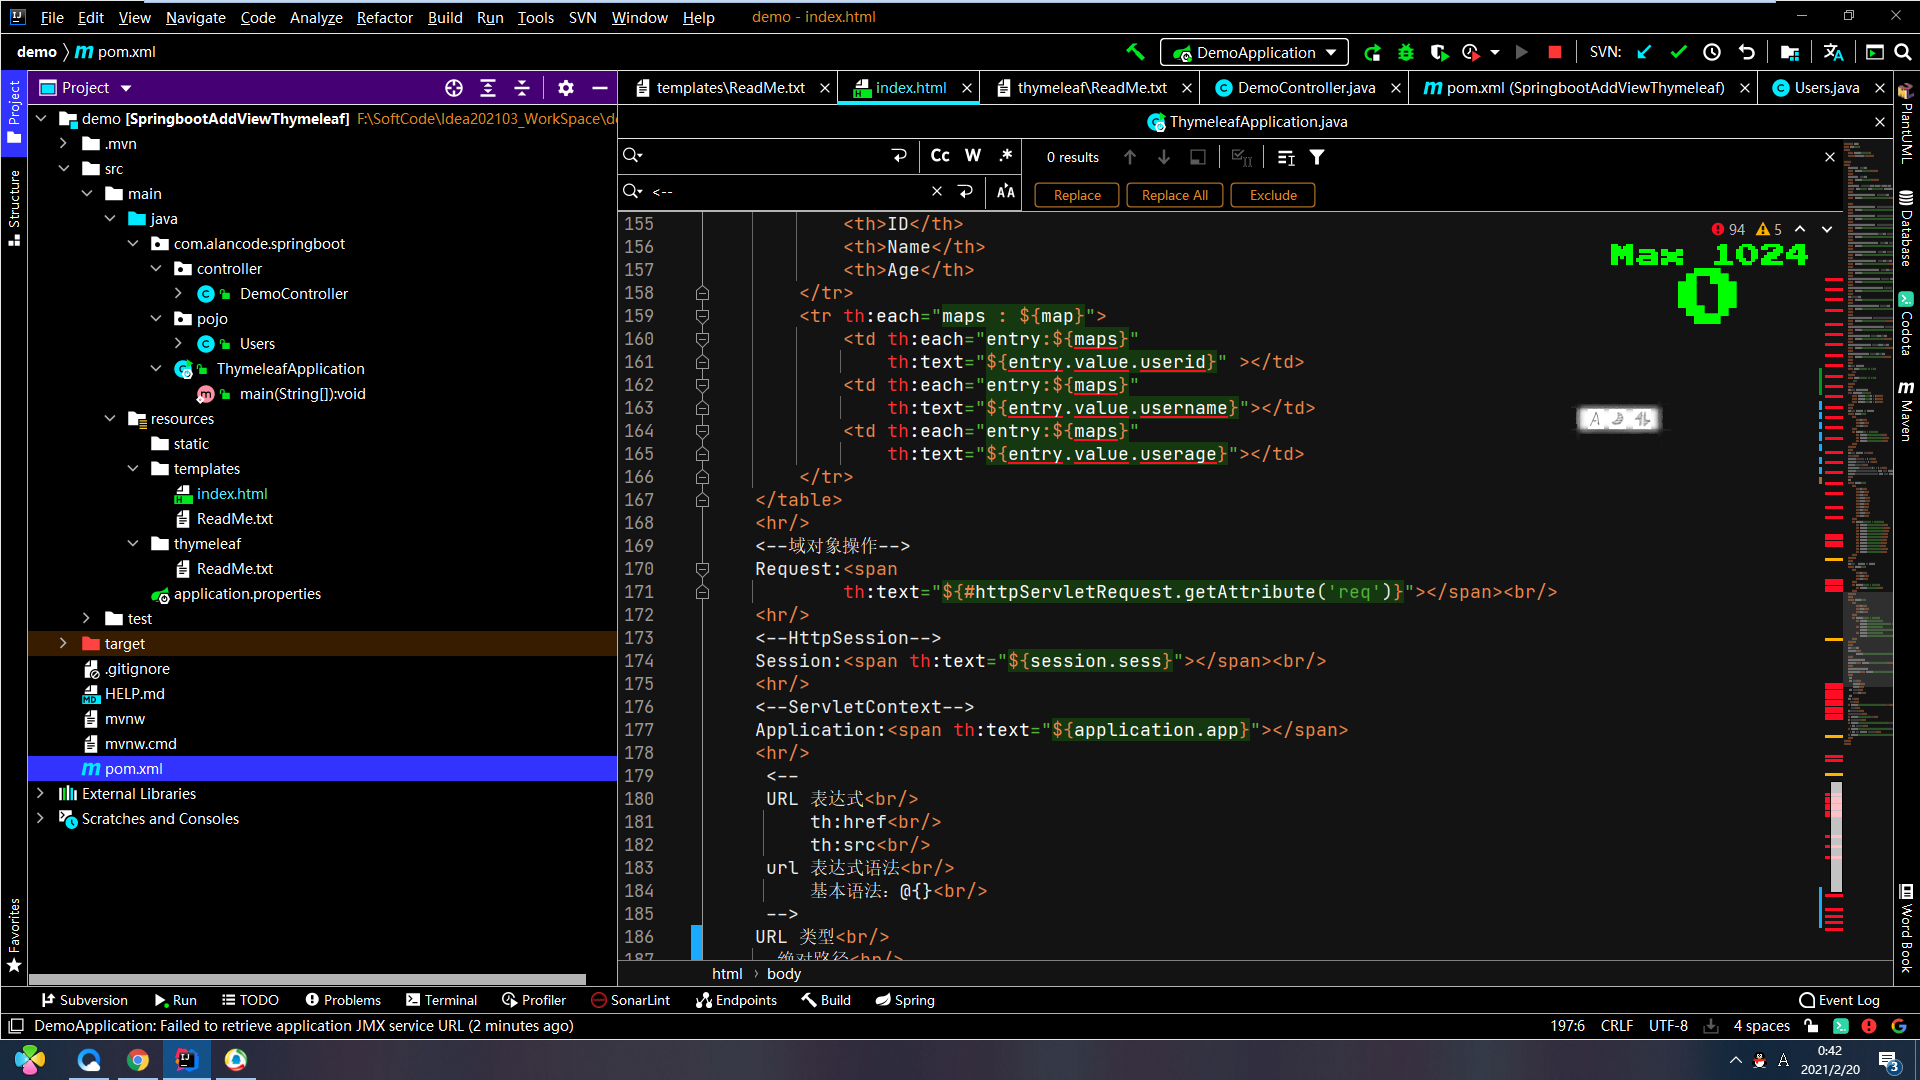Hide the Project tool window
1920x1080 pixels.
[600, 88]
